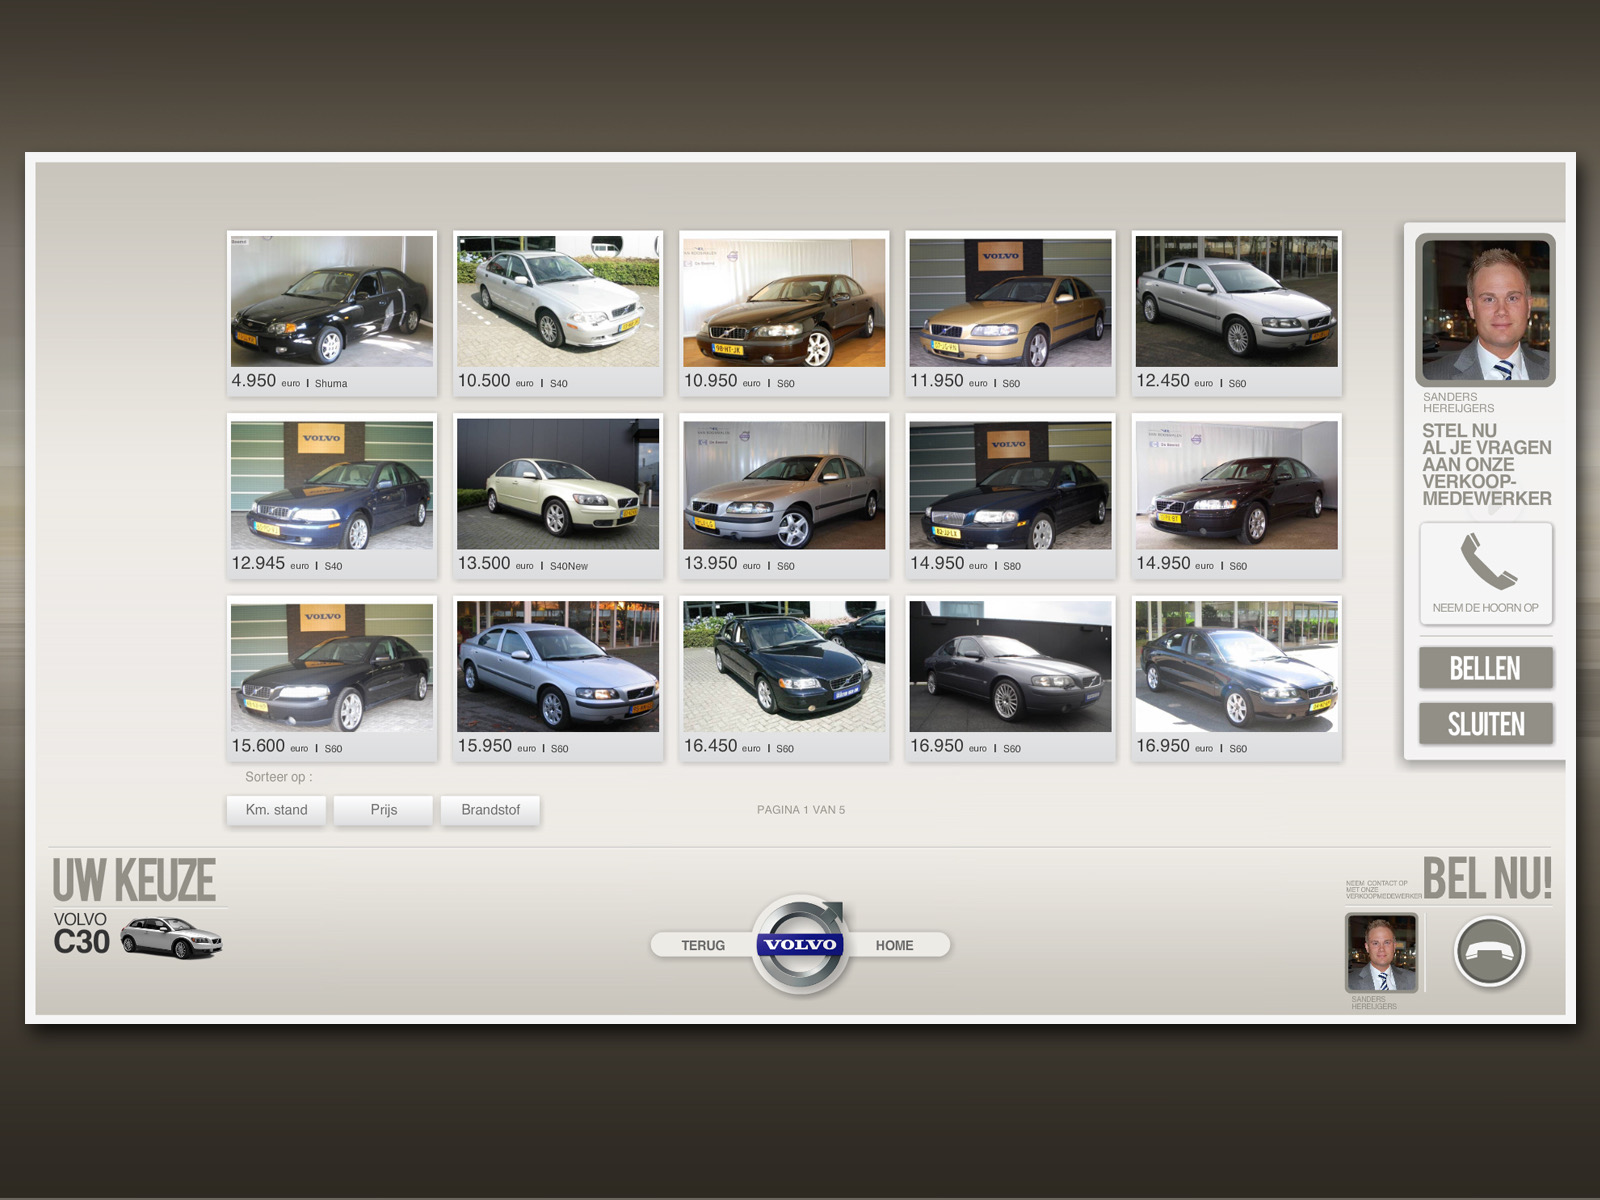Click the 'UW KEUZE' heading

pyautogui.click(x=134, y=880)
